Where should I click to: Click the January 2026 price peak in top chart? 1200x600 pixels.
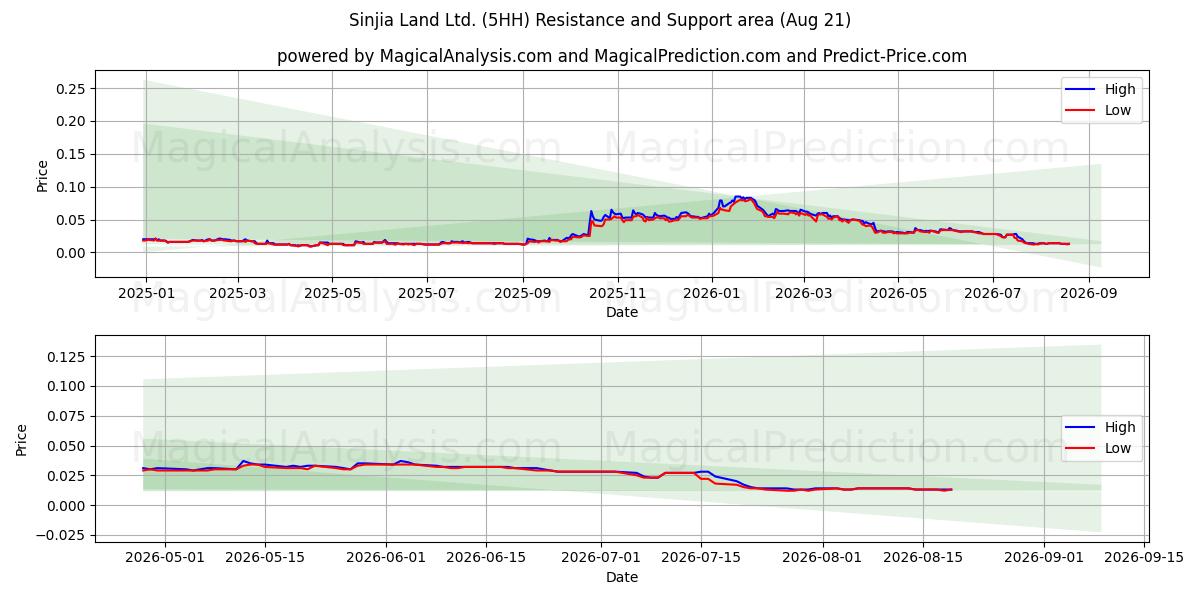click(x=742, y=198)
